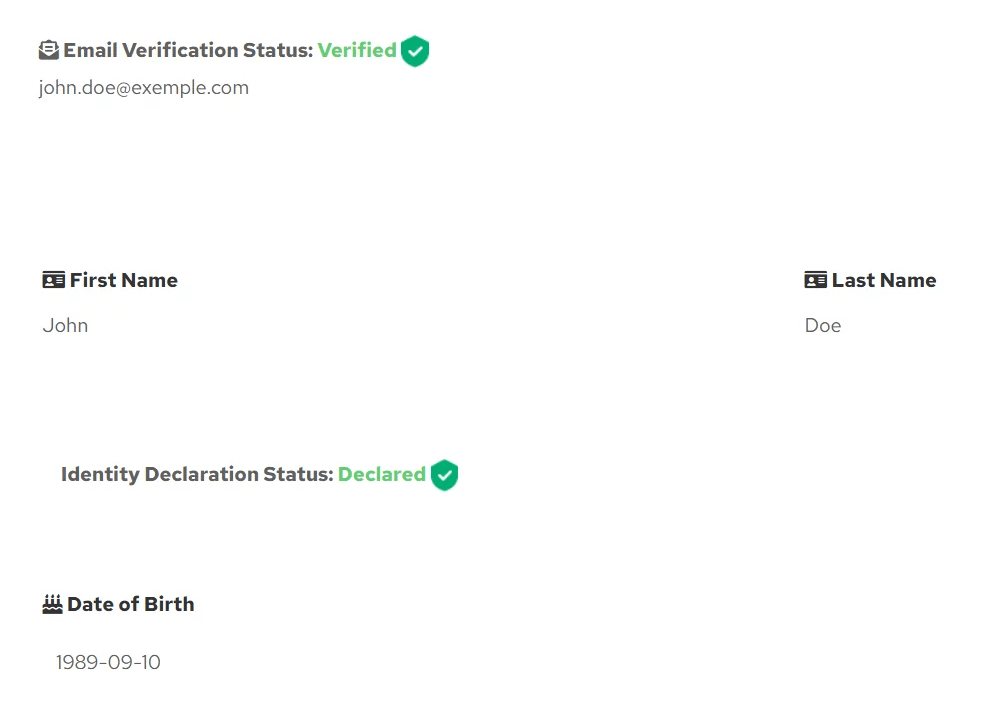Click the john.doe@exemple.com email address
Screen dimensions: 981x709
click(144, 88)
